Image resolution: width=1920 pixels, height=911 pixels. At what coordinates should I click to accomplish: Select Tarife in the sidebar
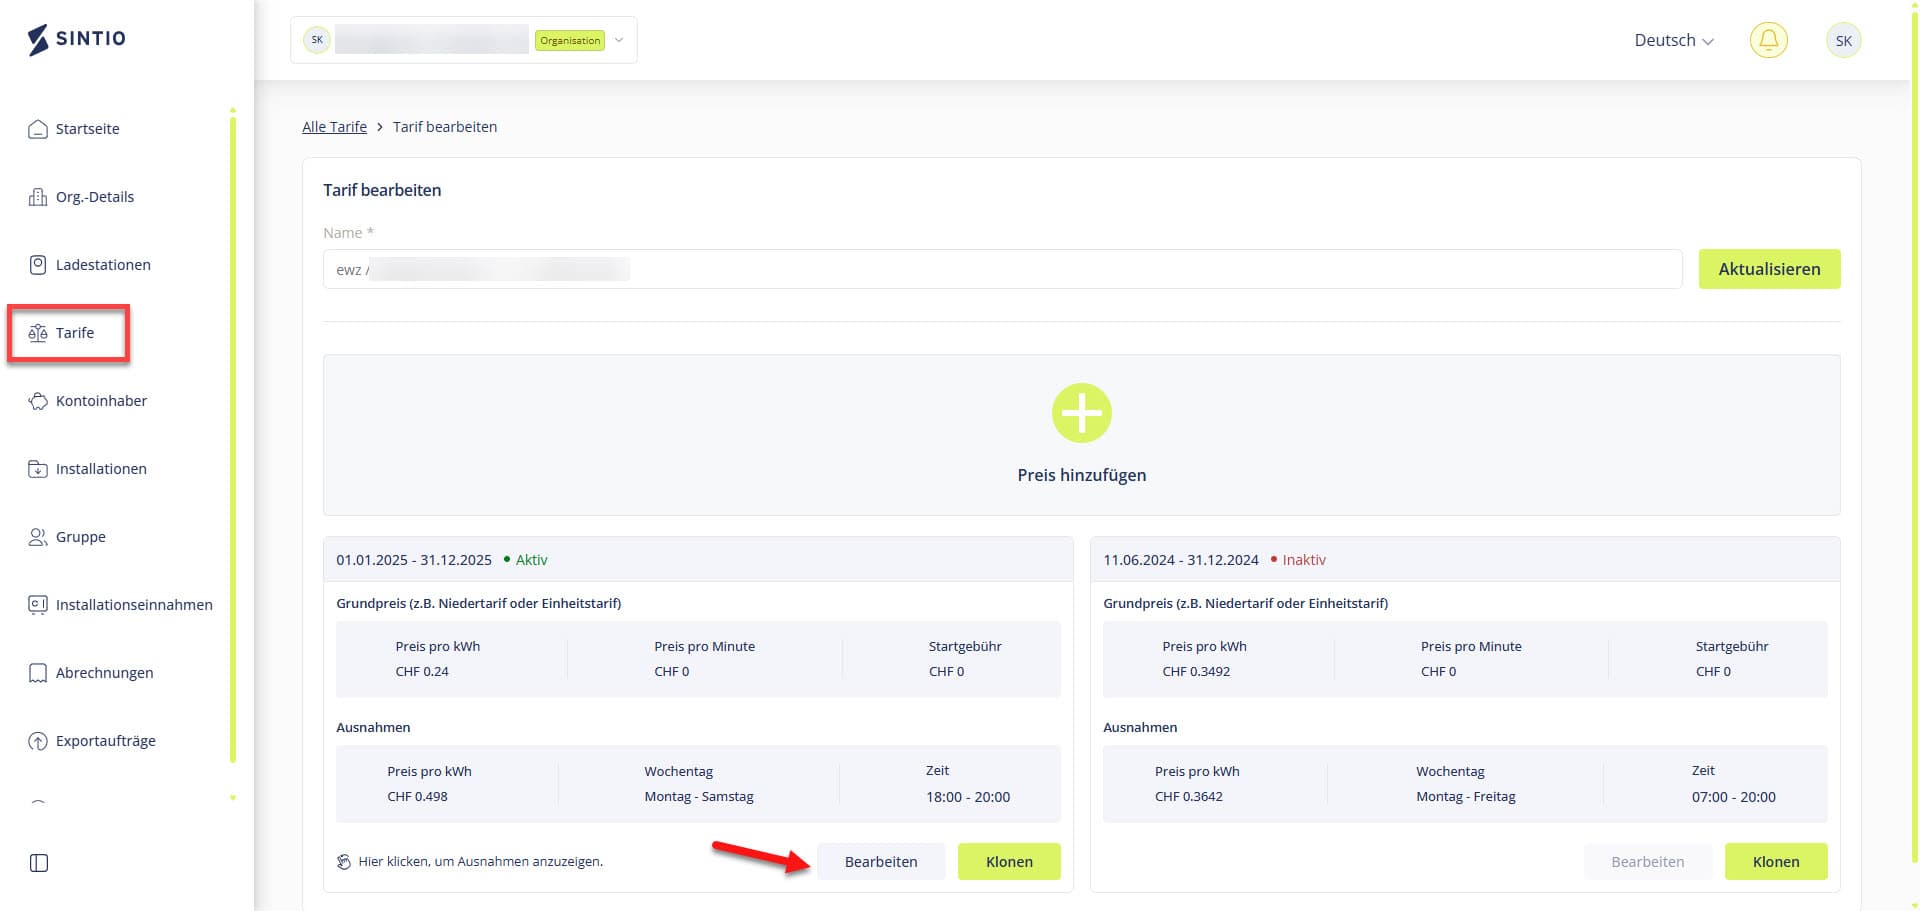[x=74, y=333]
